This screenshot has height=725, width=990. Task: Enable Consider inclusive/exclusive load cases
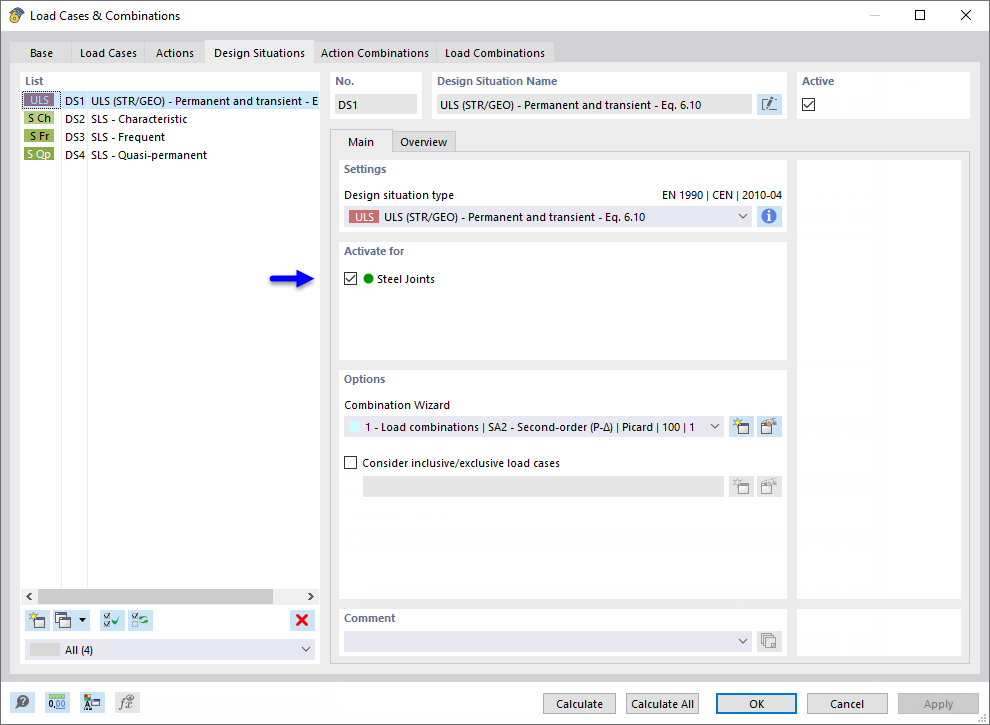click(350, 463)
